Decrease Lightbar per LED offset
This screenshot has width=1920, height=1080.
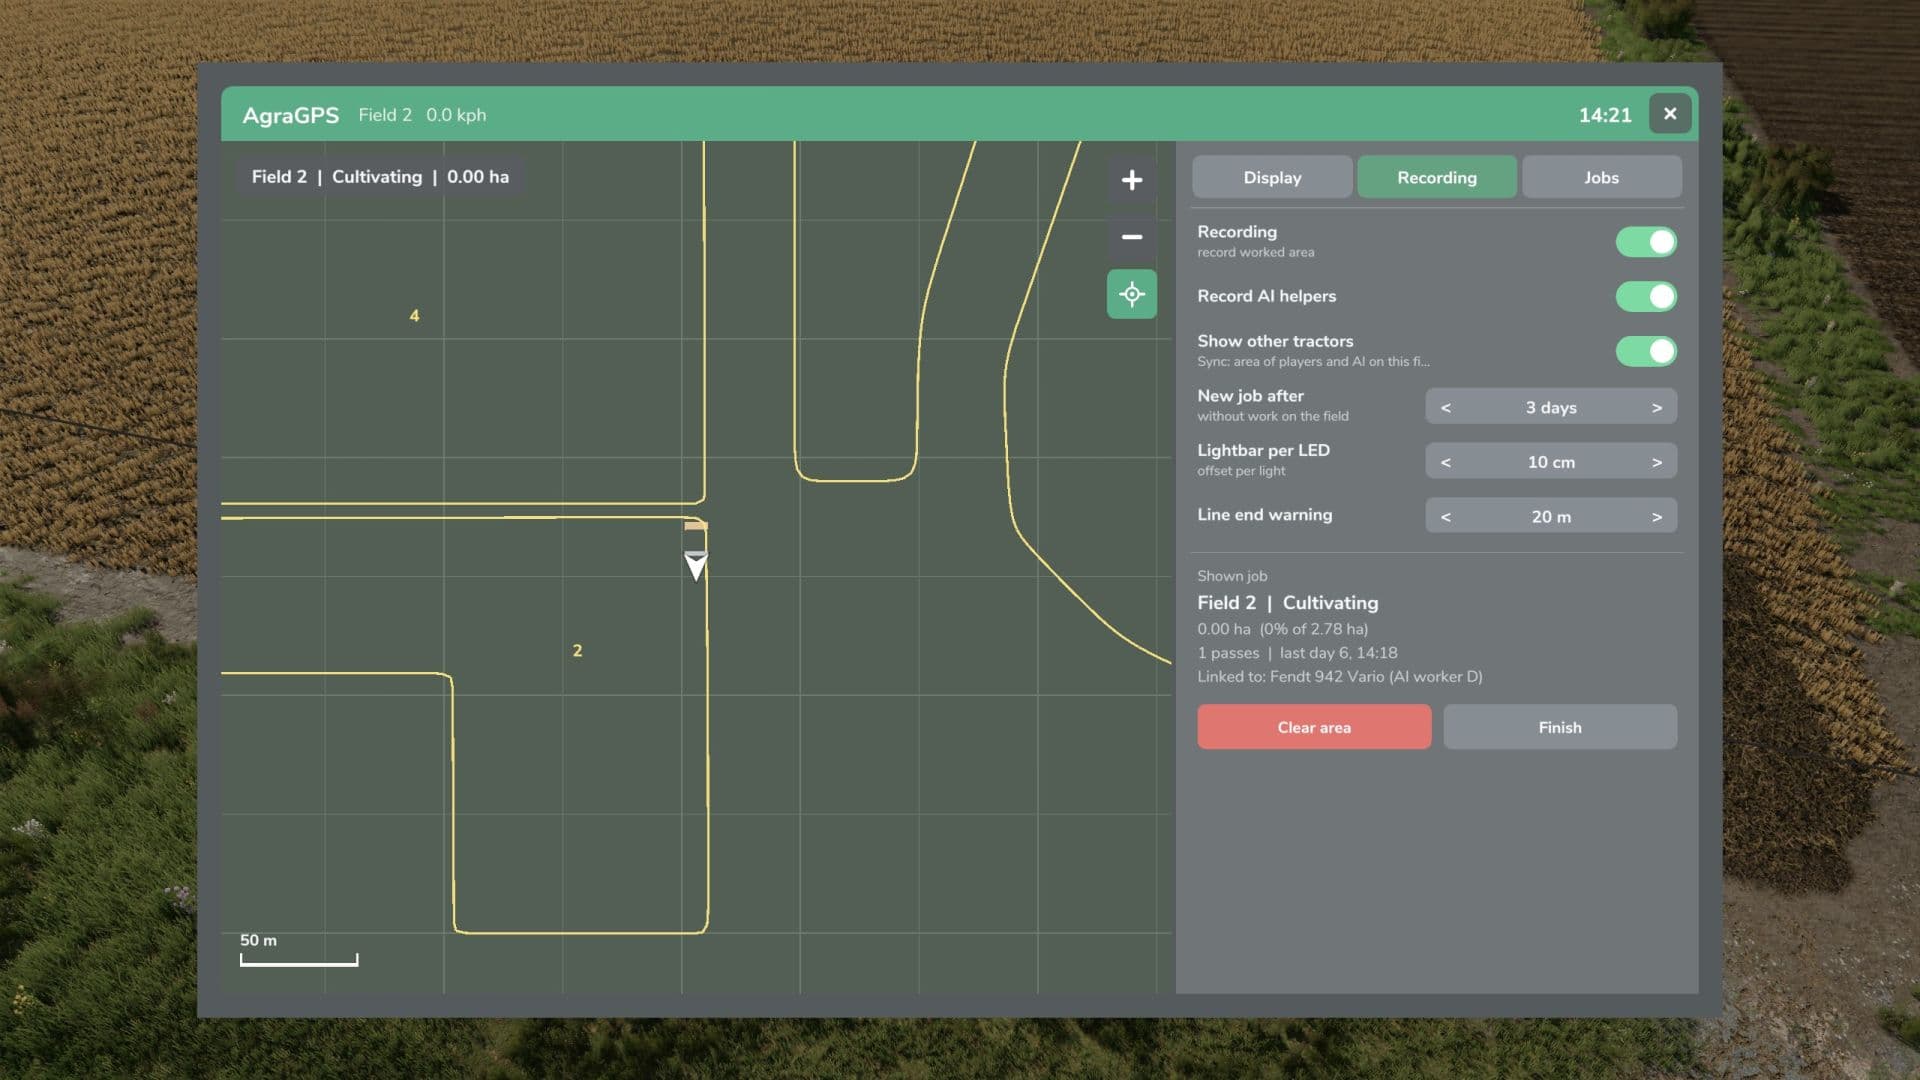pyautogui.click(x=1445, y=462)
